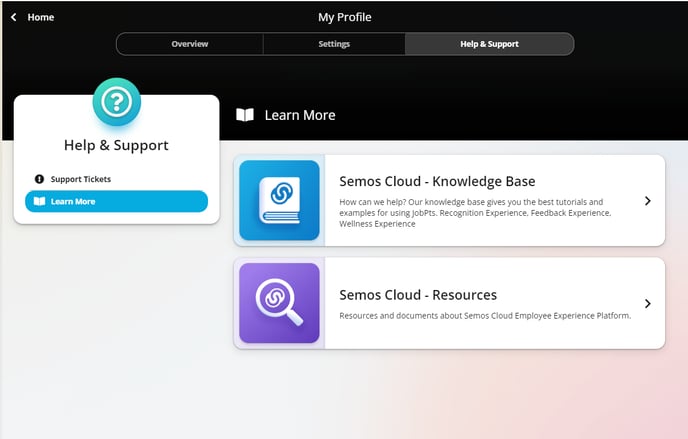
Task: Select the Learn More sidebar item
Action: pos(116,201)
